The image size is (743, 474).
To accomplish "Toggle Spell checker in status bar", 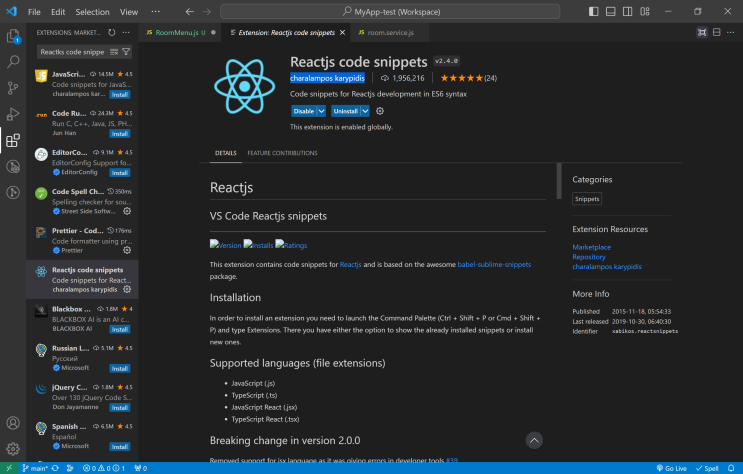I will pyautogui.click(x=707, y=468).
